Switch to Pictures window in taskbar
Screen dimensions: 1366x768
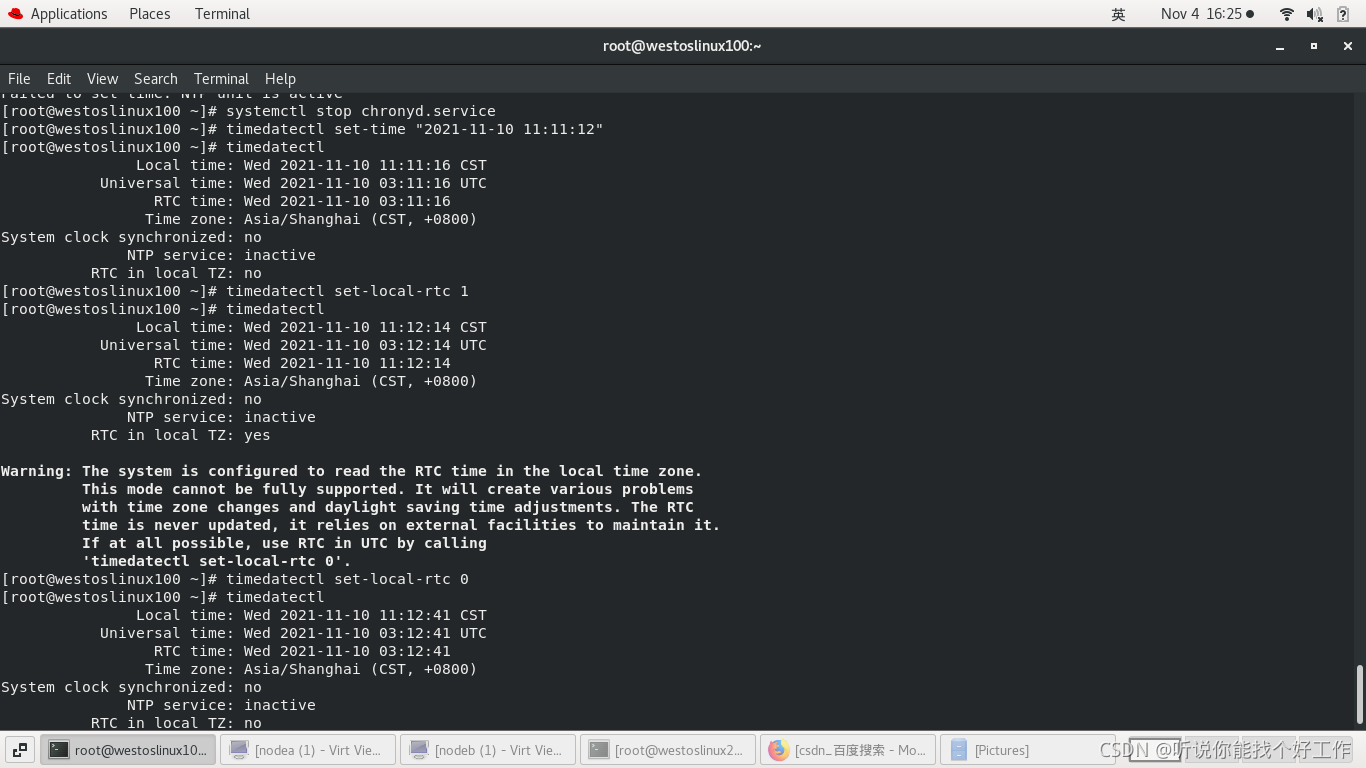[1028, 750]
